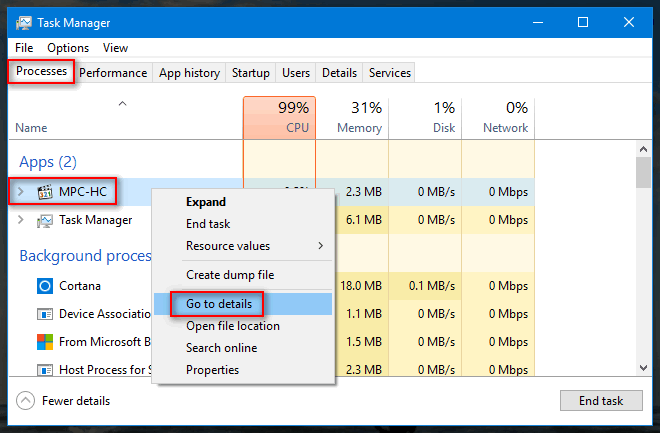This screenshot has height=433, width=660.
Task: Click the Background processes group heading
Action: (85, 256)
